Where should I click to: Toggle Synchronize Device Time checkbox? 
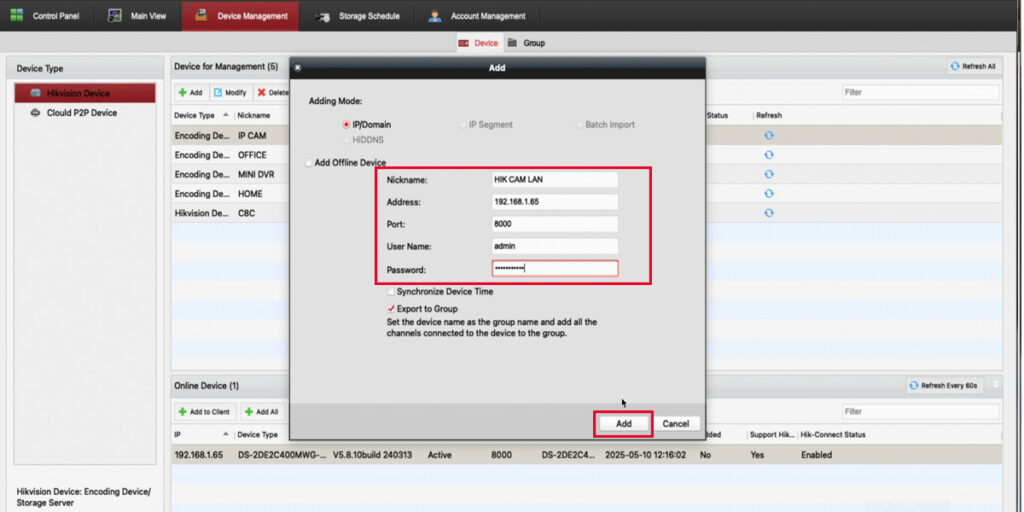[391, 292]
